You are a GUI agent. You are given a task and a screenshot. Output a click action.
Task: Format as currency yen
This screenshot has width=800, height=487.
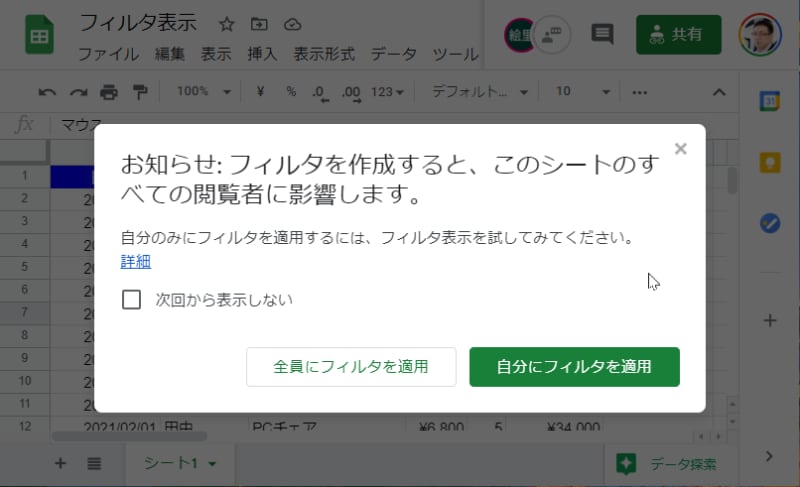click(260, 92)
